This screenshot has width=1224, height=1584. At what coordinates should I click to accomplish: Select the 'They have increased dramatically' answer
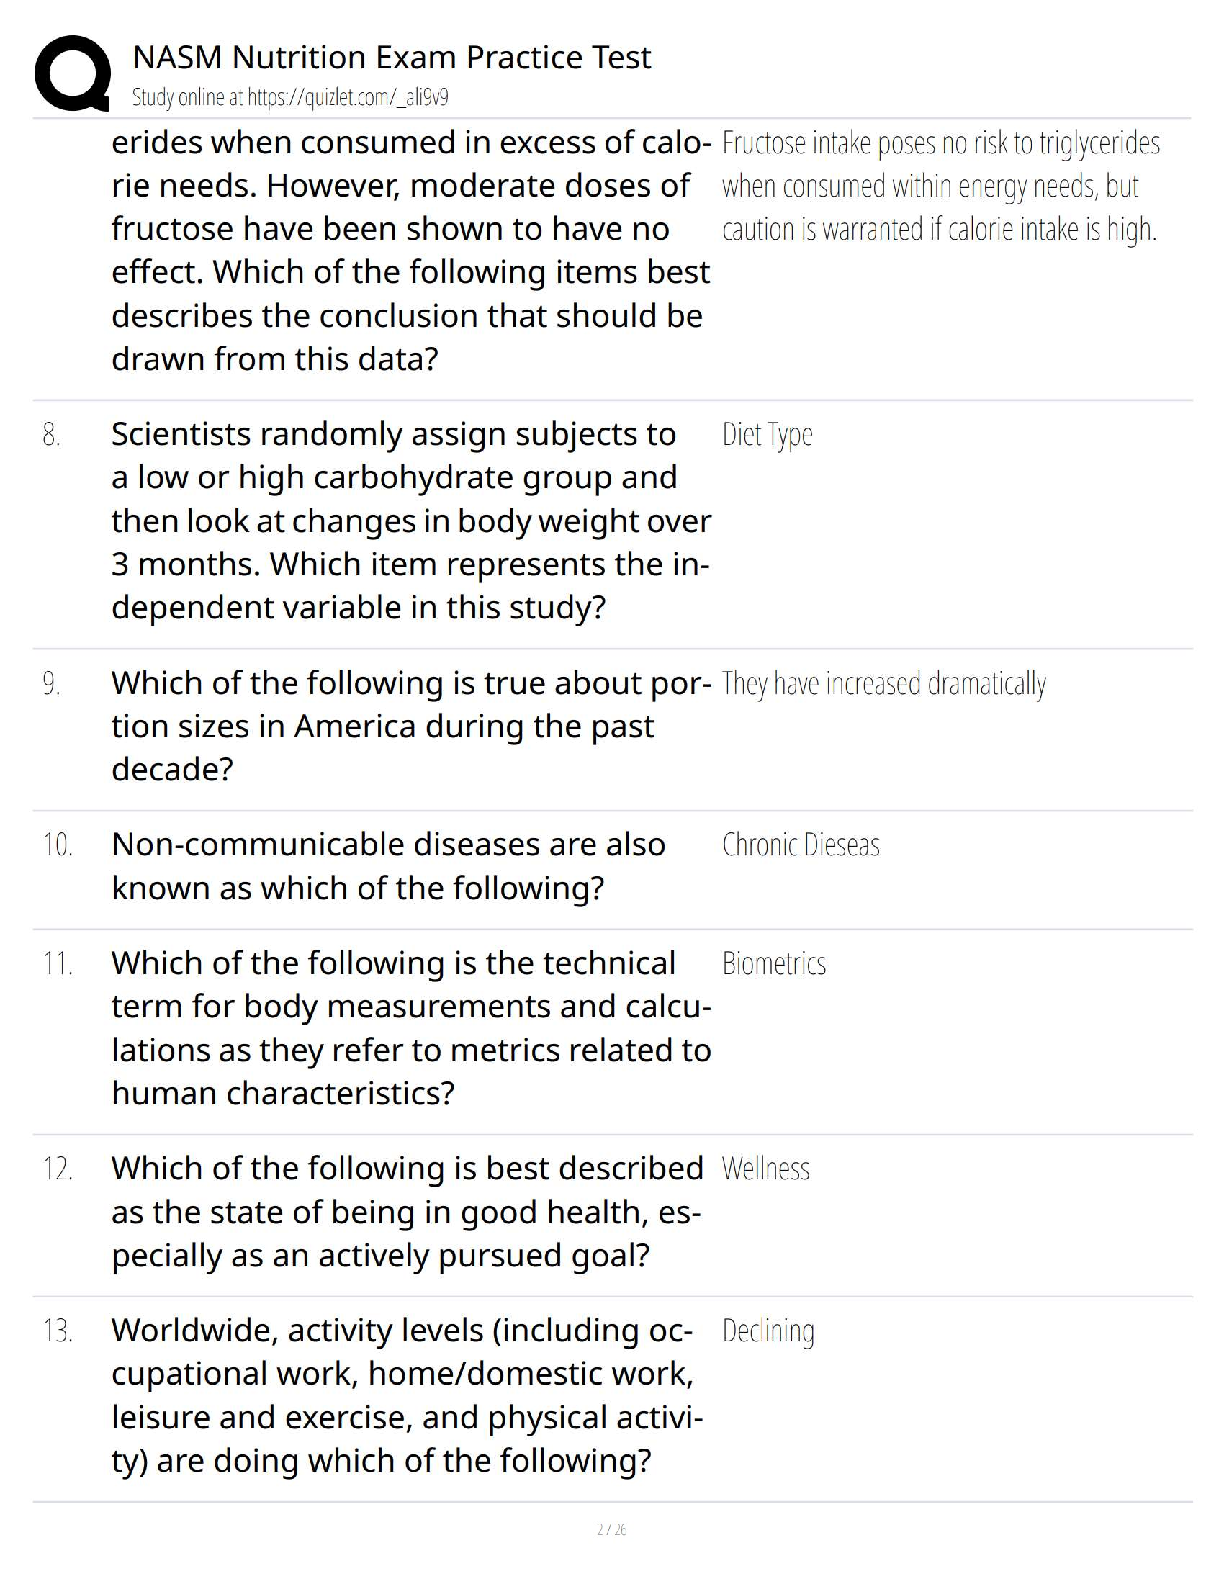[883, 684]
